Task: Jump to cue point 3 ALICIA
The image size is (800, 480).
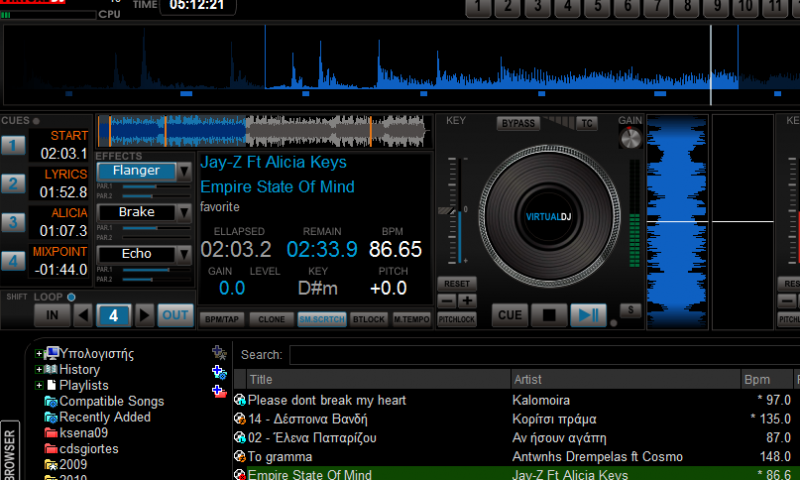Action: point(13,222)
